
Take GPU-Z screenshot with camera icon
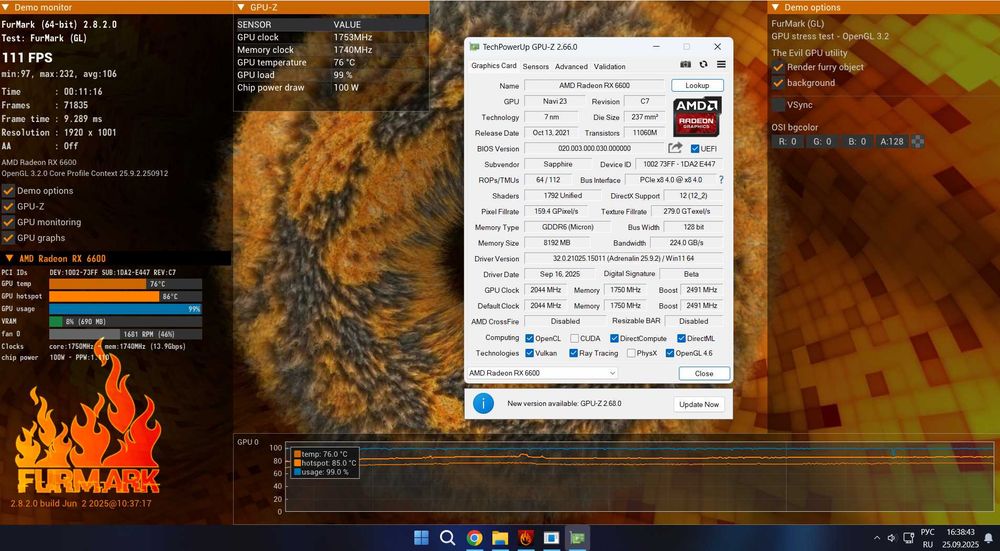686,64
